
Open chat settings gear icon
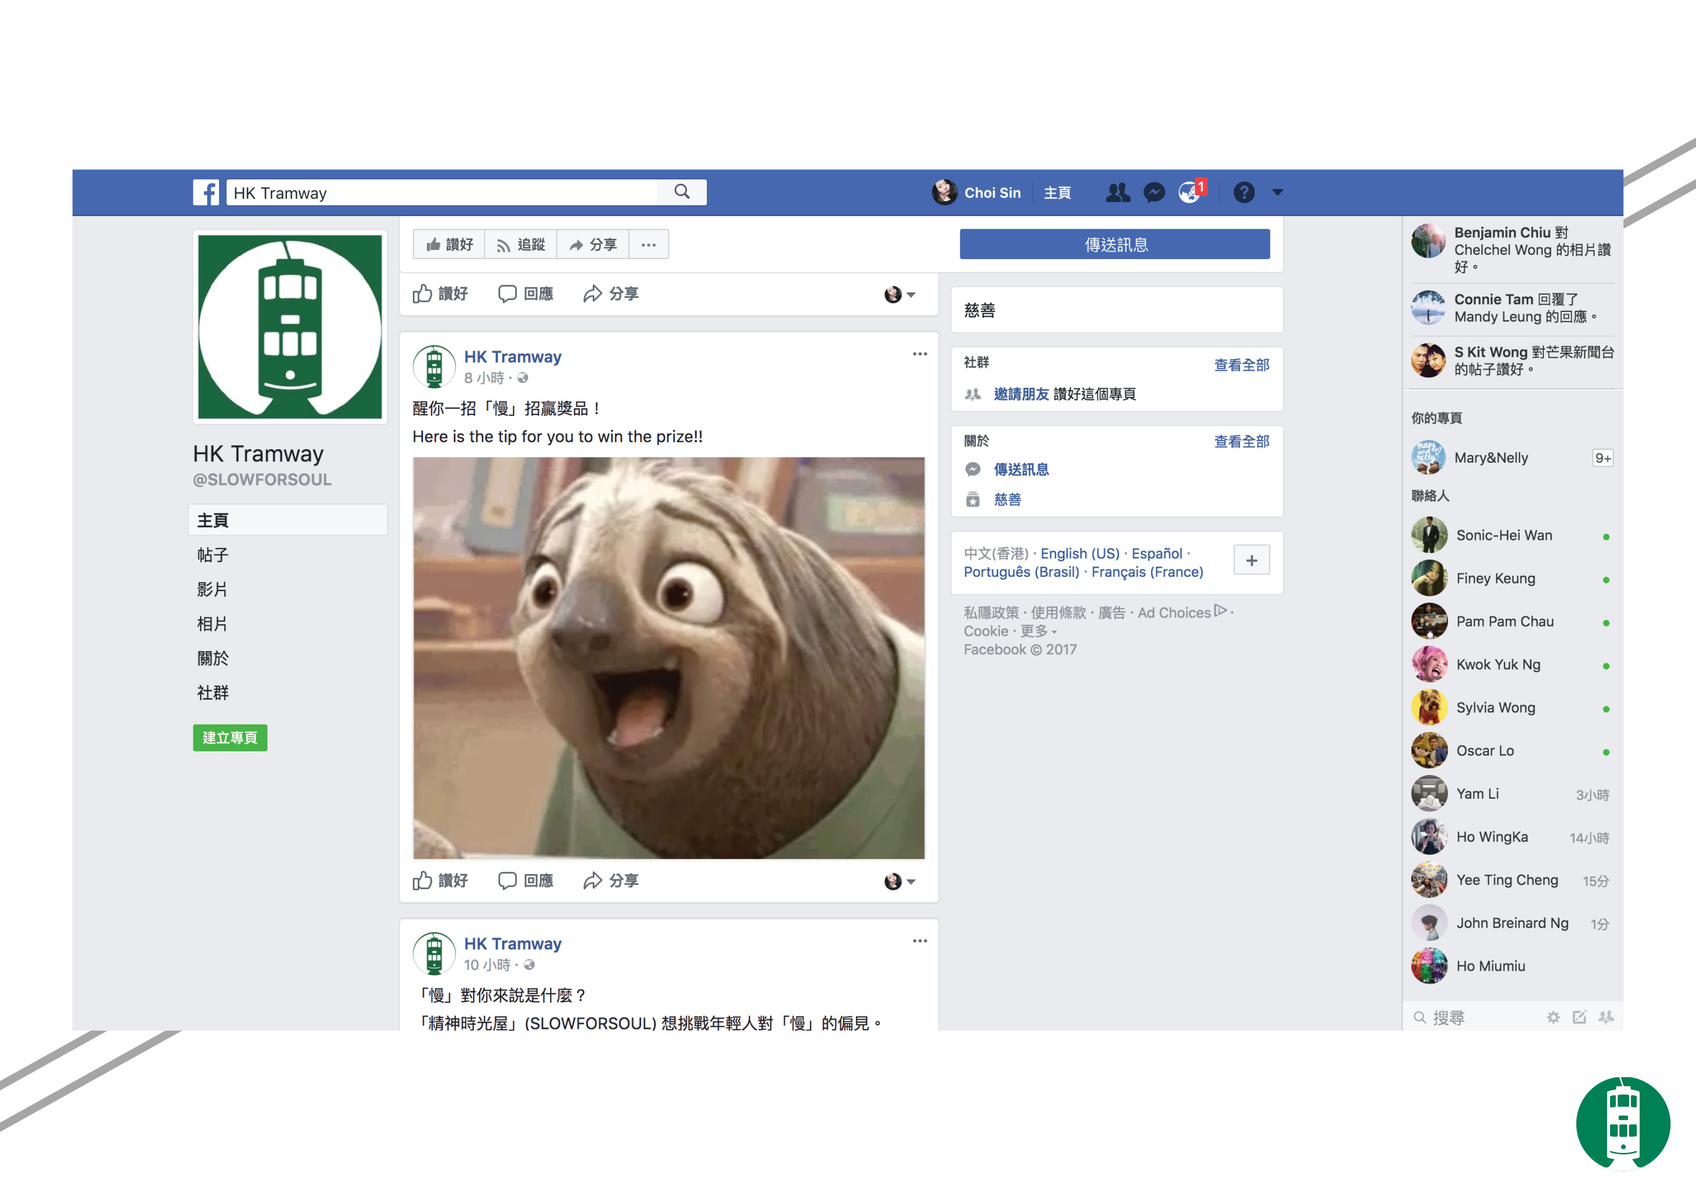pos(1553,1017)
